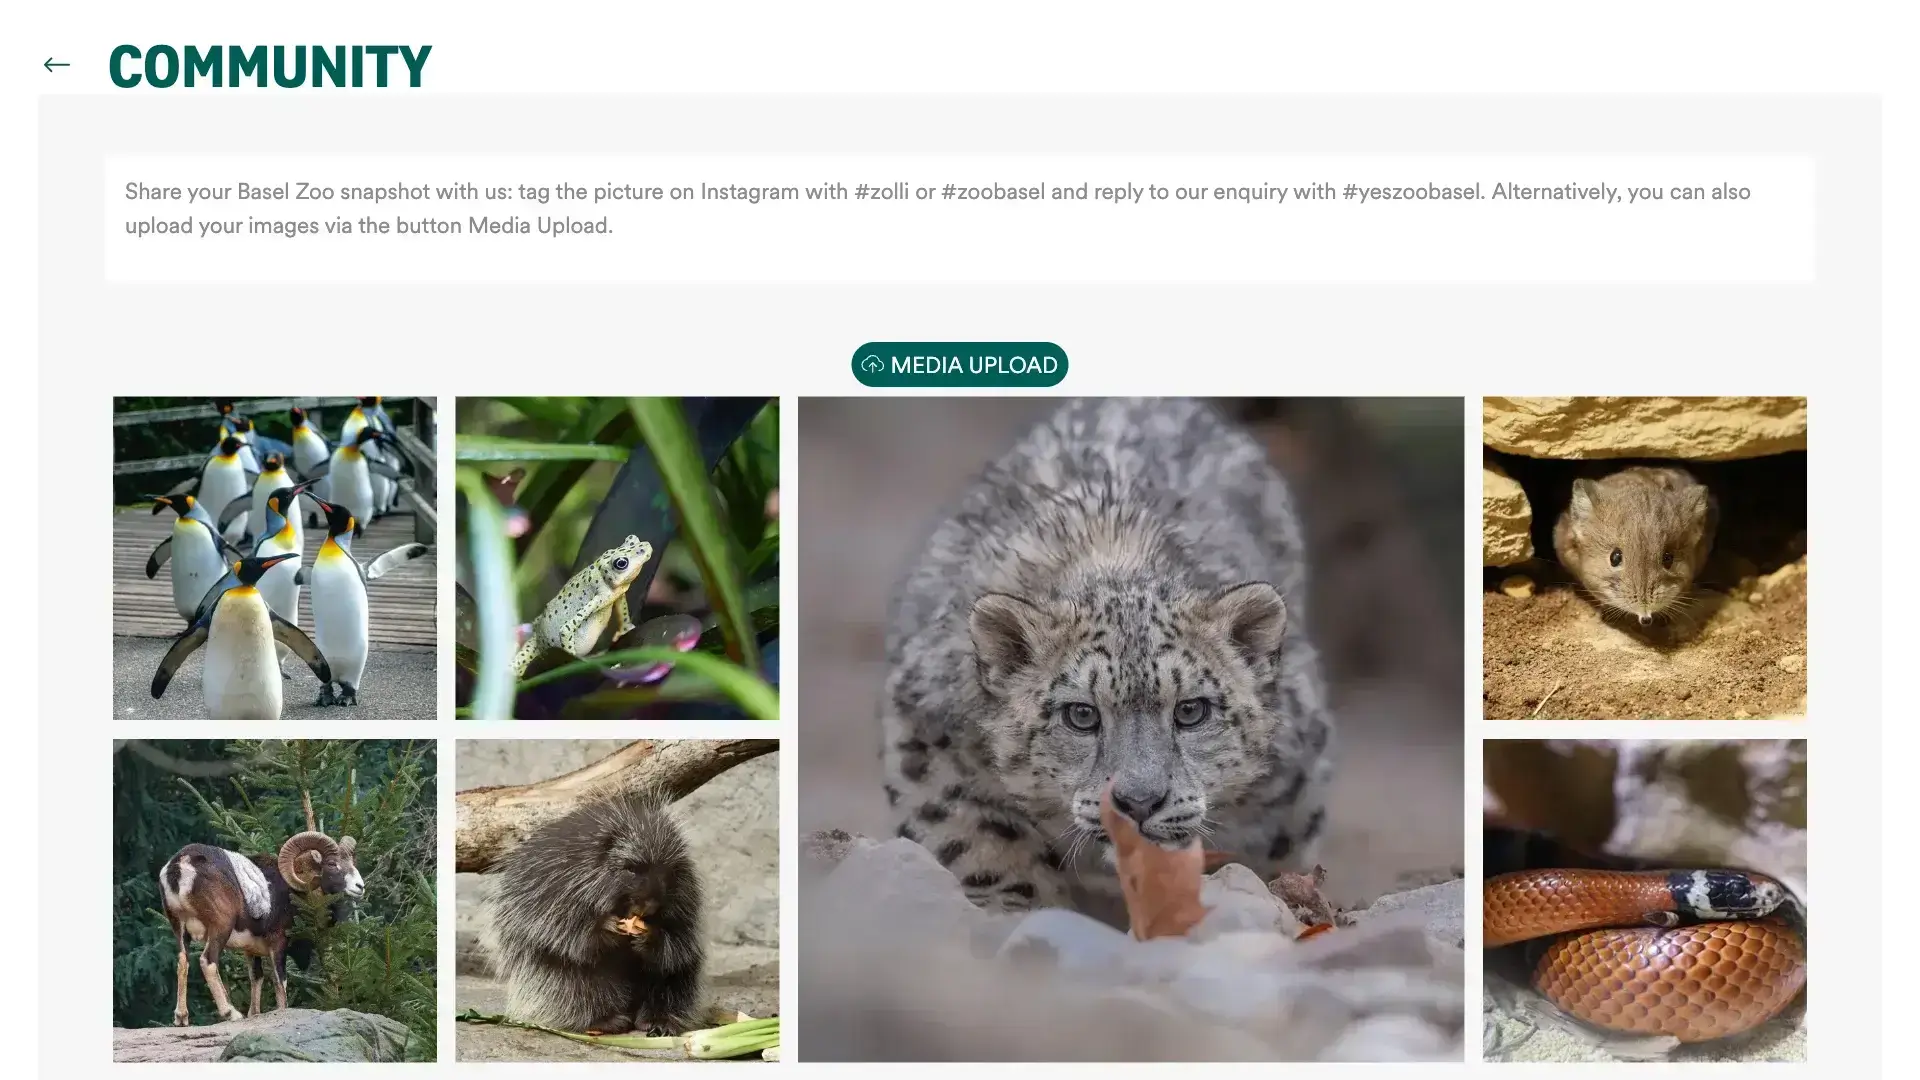The image size is (1920, 1080).
Task: Click the #zoobasel hashtag text
Action: click(993, 192)
